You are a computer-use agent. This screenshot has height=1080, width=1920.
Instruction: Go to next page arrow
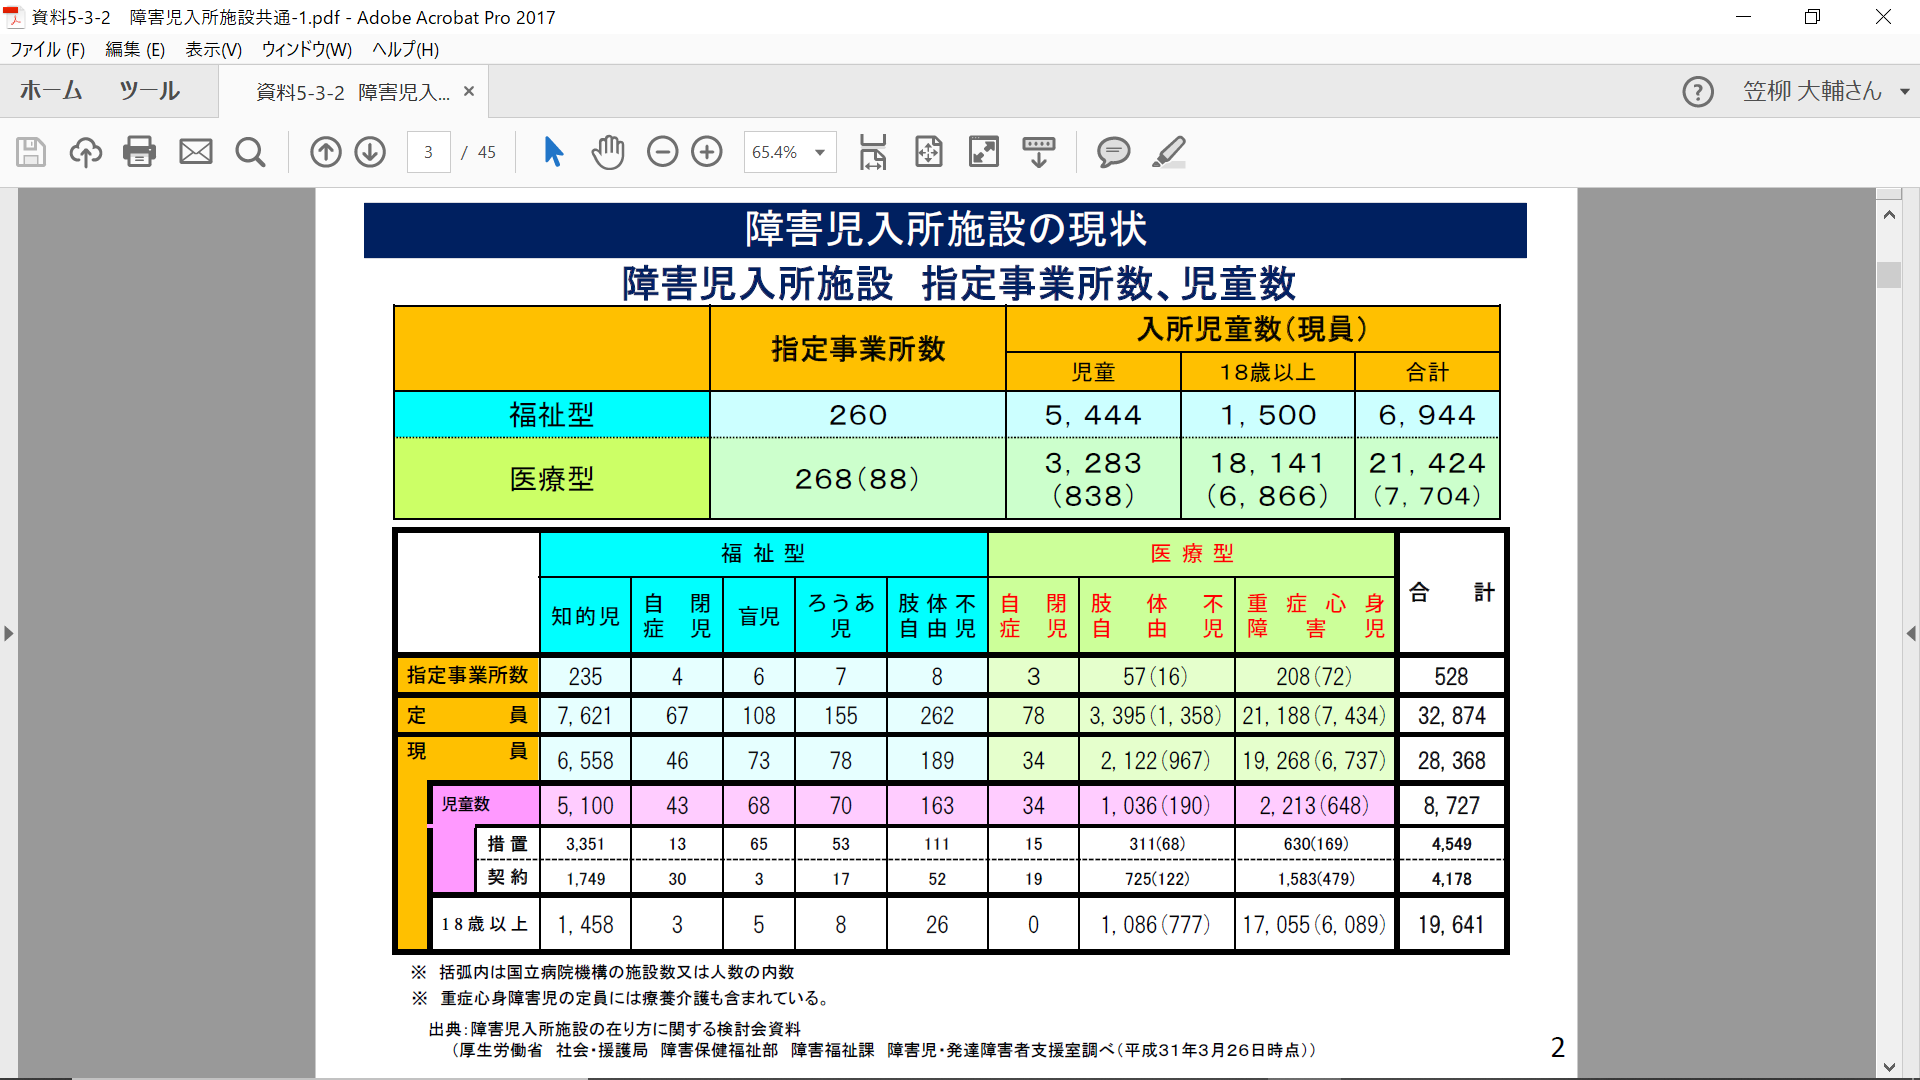(x=371, y=152)
